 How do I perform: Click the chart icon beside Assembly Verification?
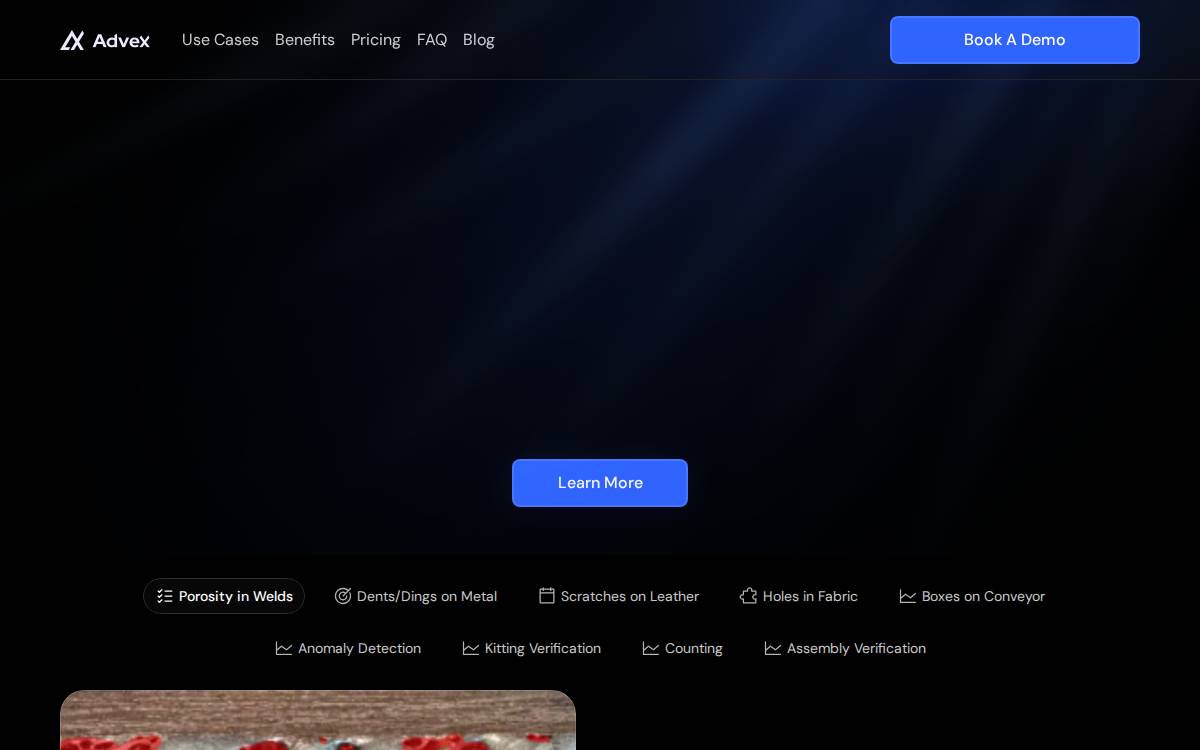point(773,648)
